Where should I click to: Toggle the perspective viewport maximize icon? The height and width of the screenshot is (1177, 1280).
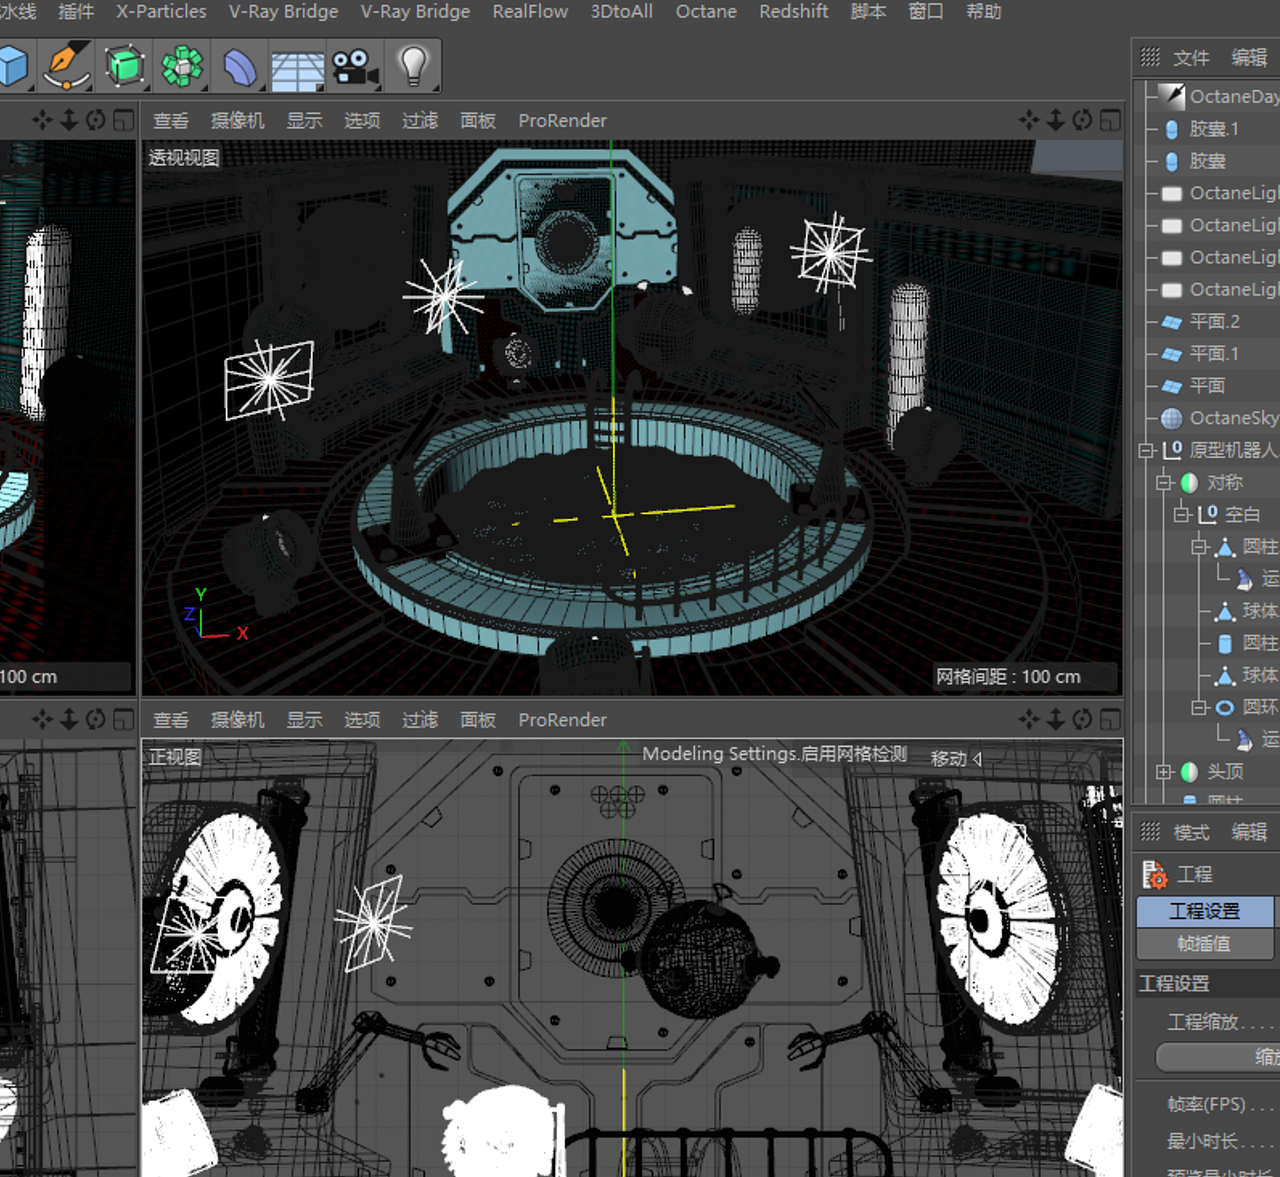[x=1112, y=120]
